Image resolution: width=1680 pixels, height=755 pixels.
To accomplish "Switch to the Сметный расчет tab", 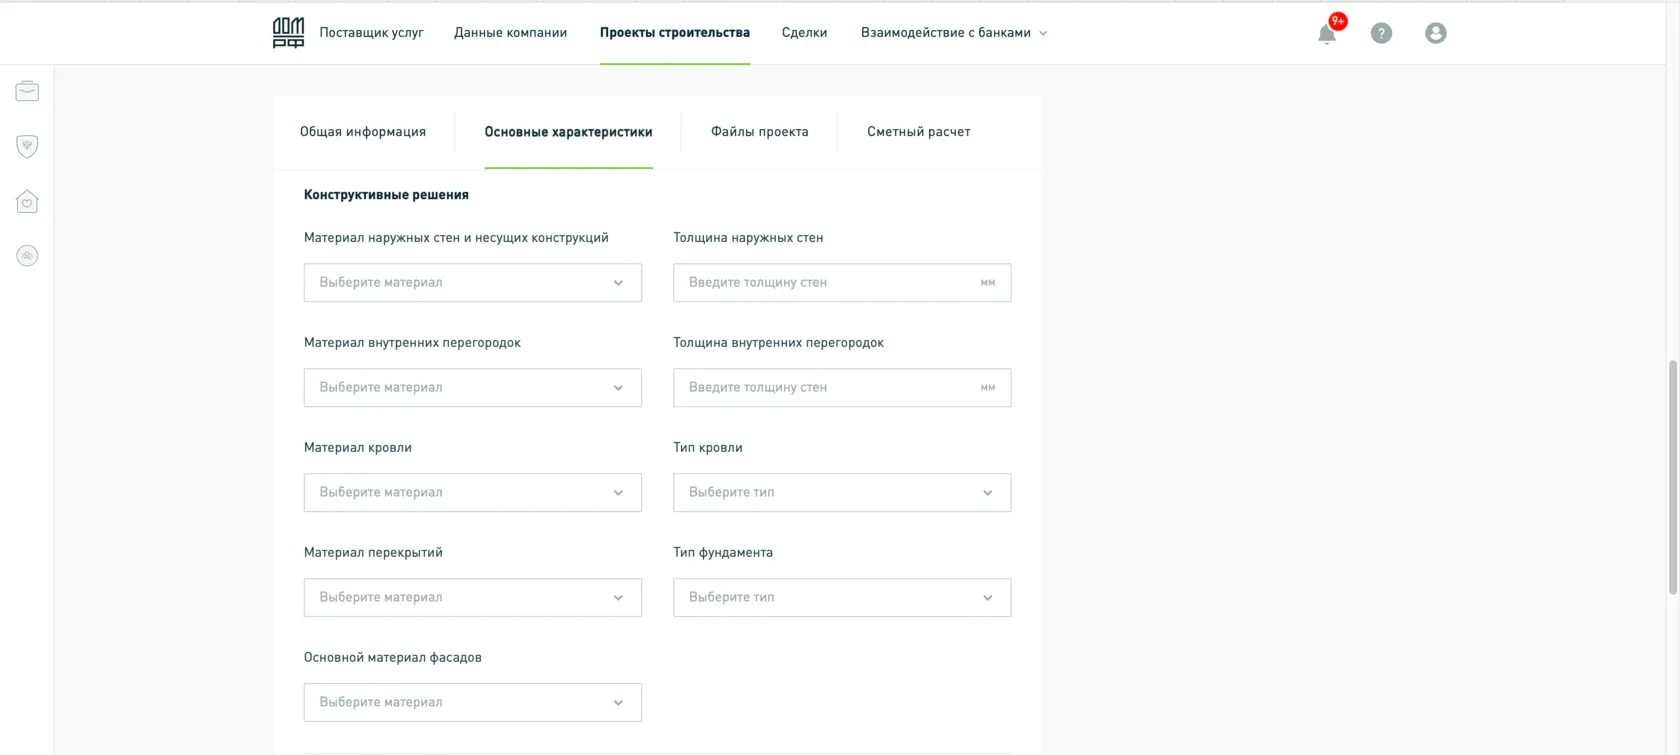I will coord(918,132).
